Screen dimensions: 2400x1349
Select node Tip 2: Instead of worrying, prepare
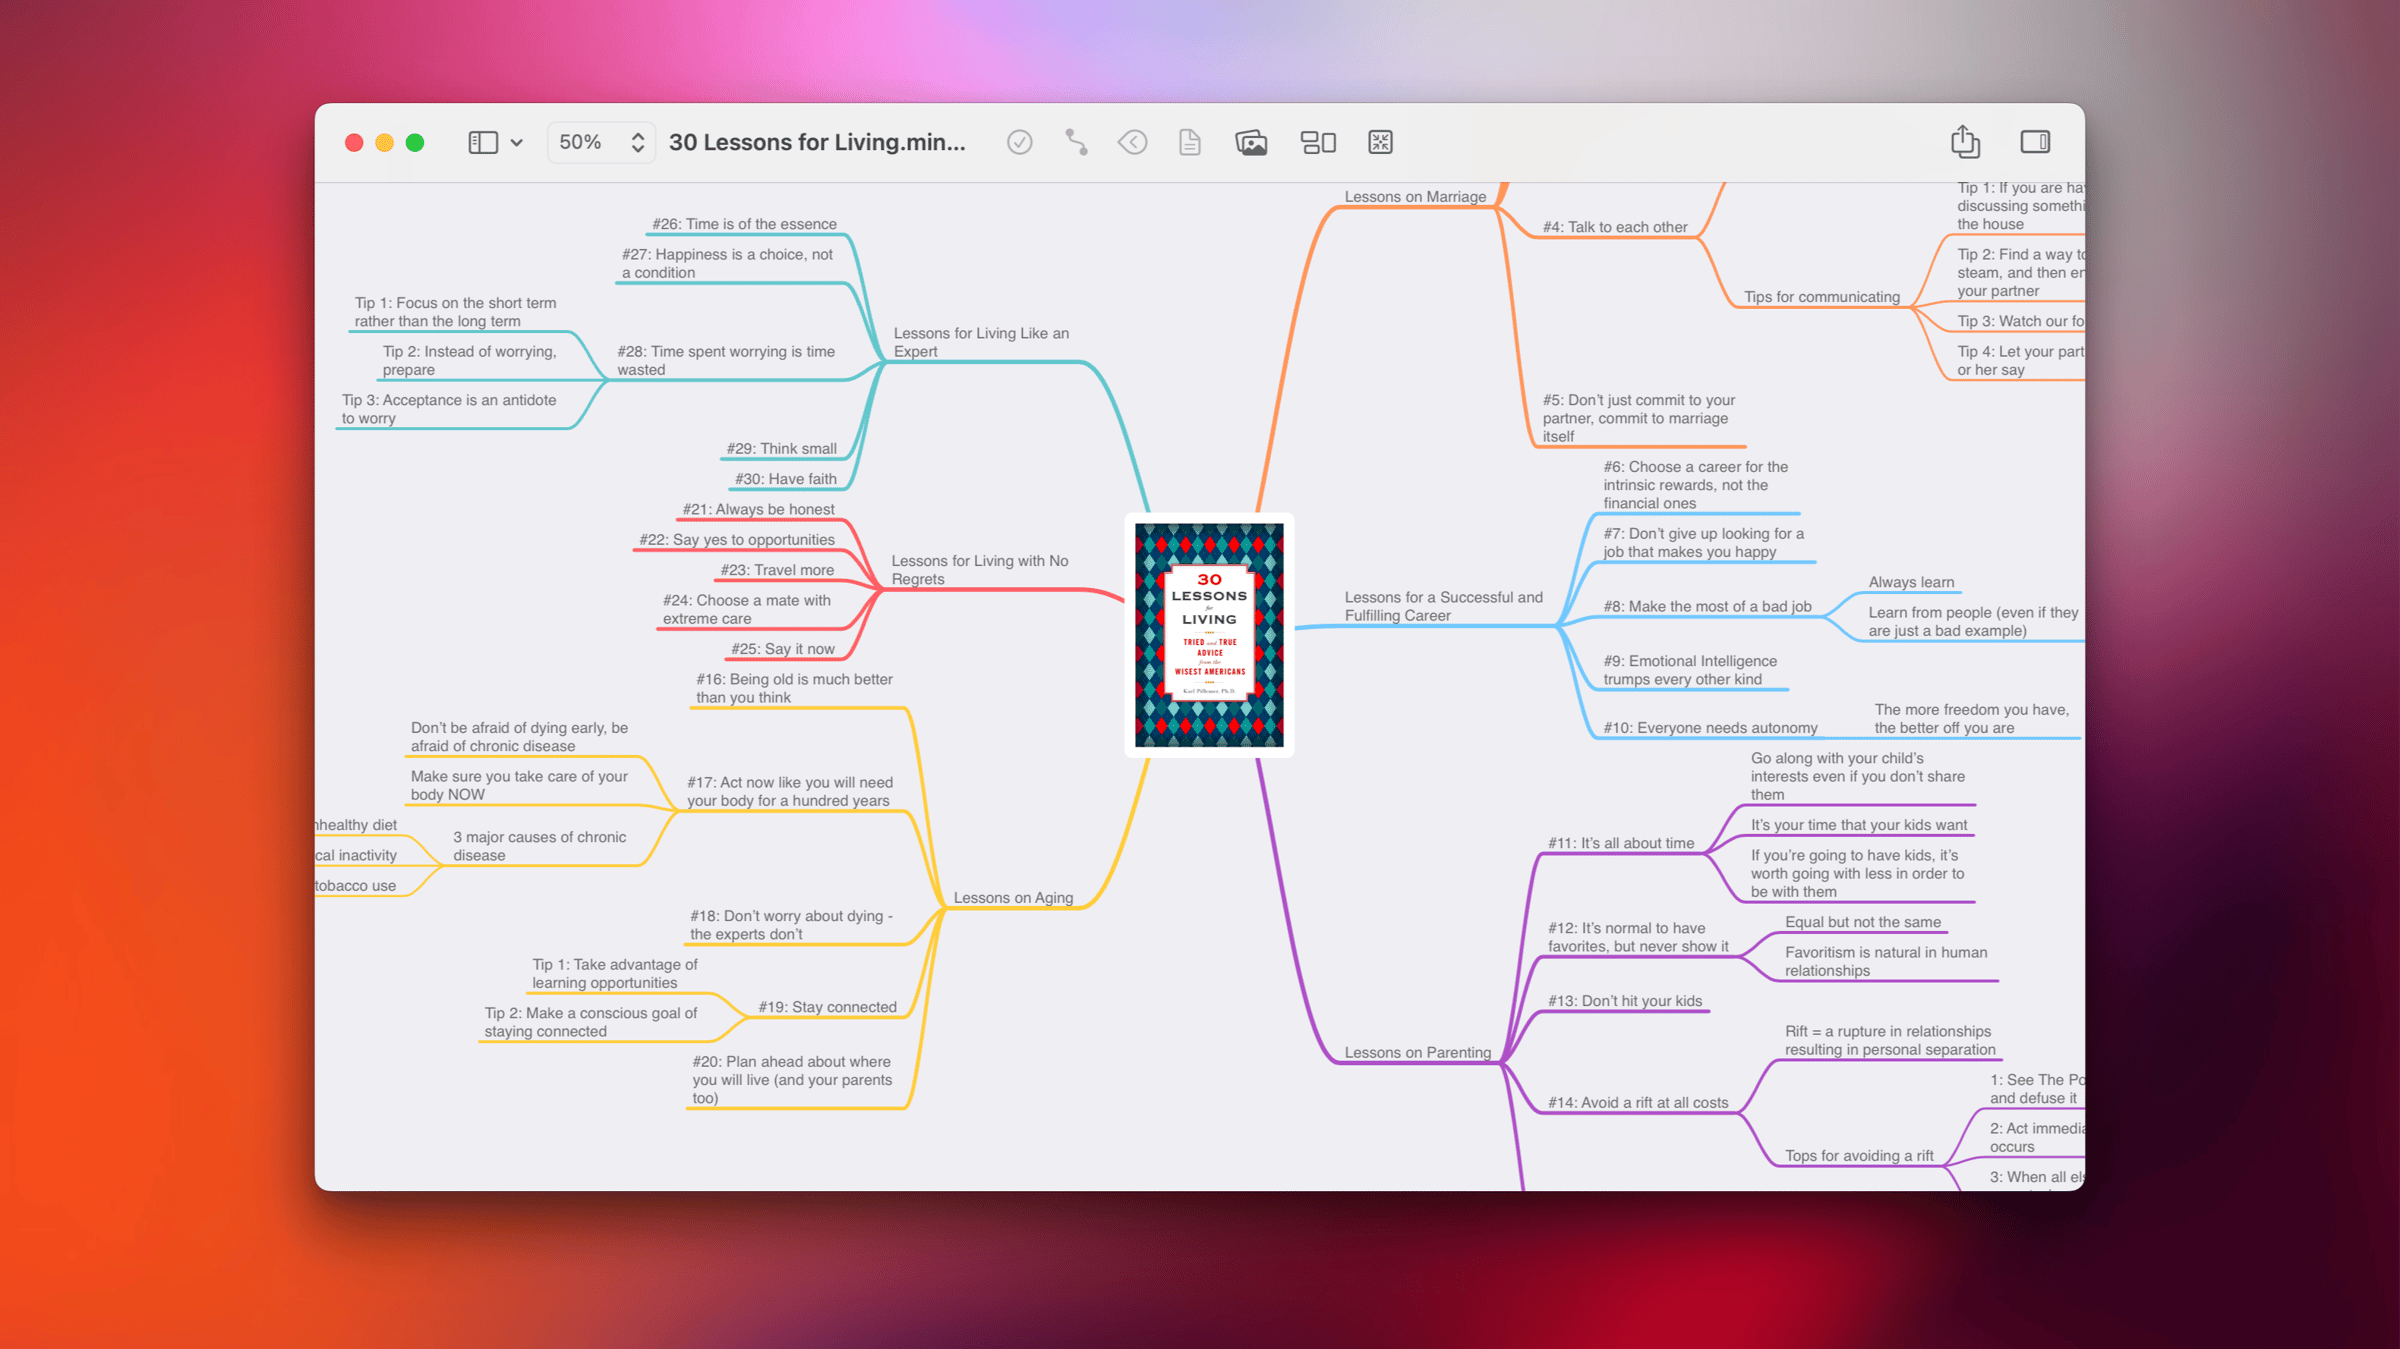click(469, 360)
